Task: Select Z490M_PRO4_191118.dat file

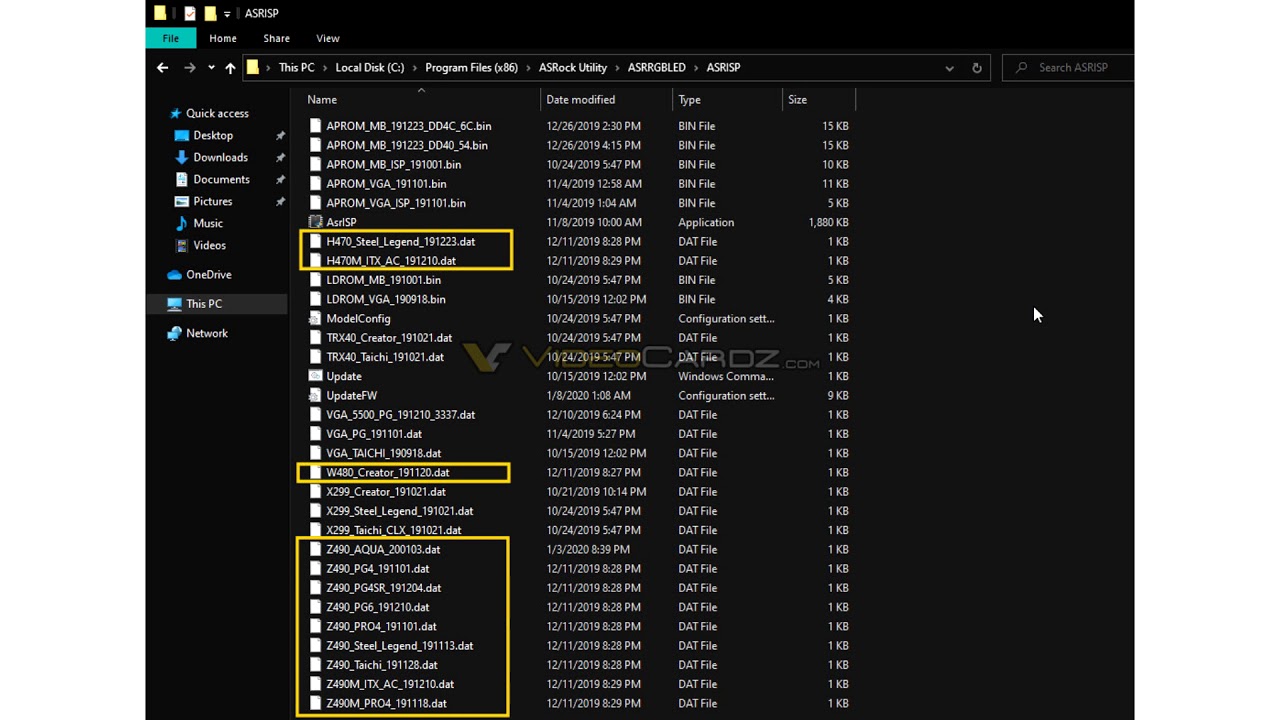Action: [x=386, y=703]
